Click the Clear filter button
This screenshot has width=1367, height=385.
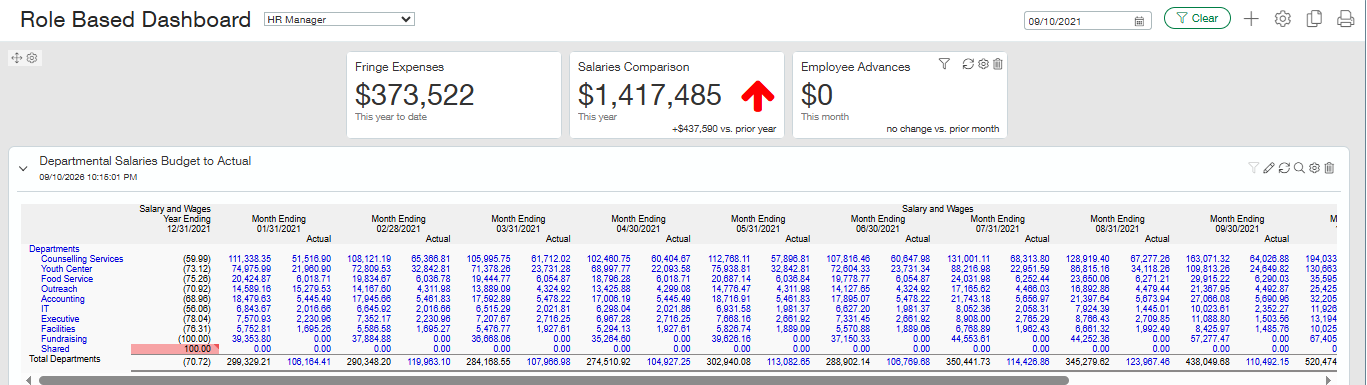tap(1197, 18)
